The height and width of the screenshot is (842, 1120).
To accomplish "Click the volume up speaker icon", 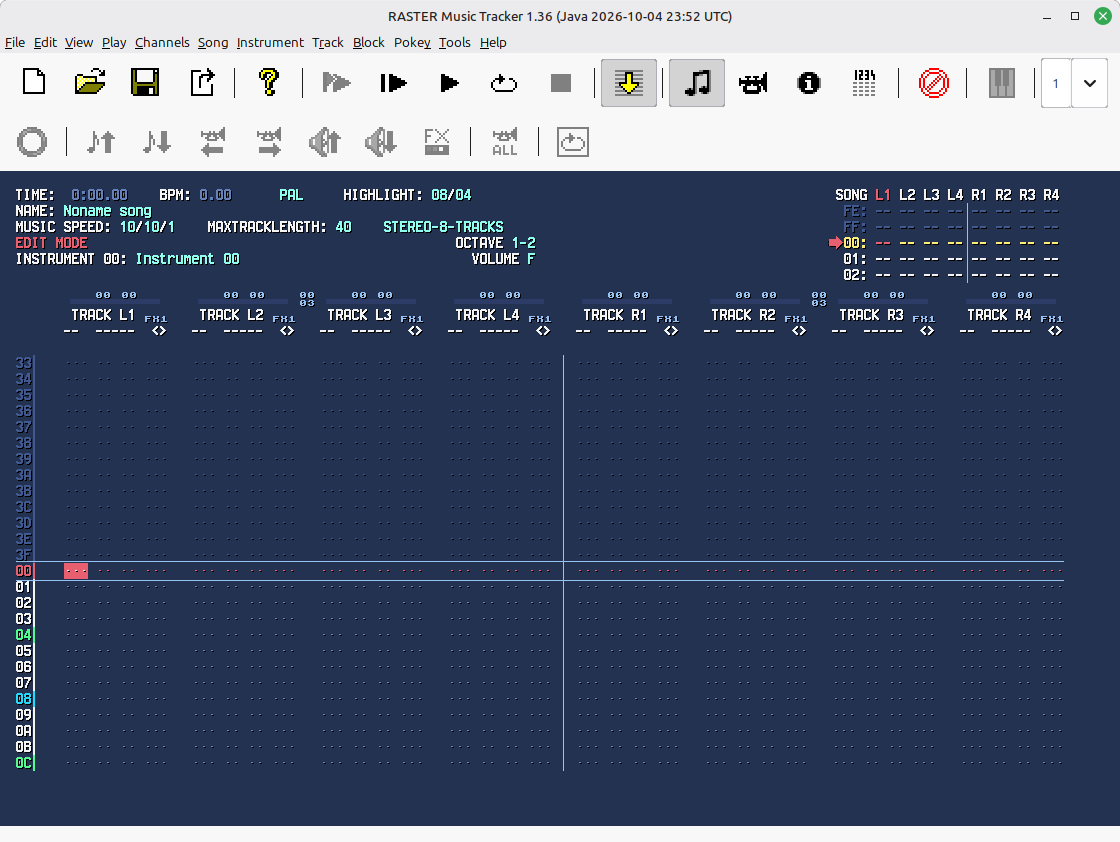I will tap(324, 141).
